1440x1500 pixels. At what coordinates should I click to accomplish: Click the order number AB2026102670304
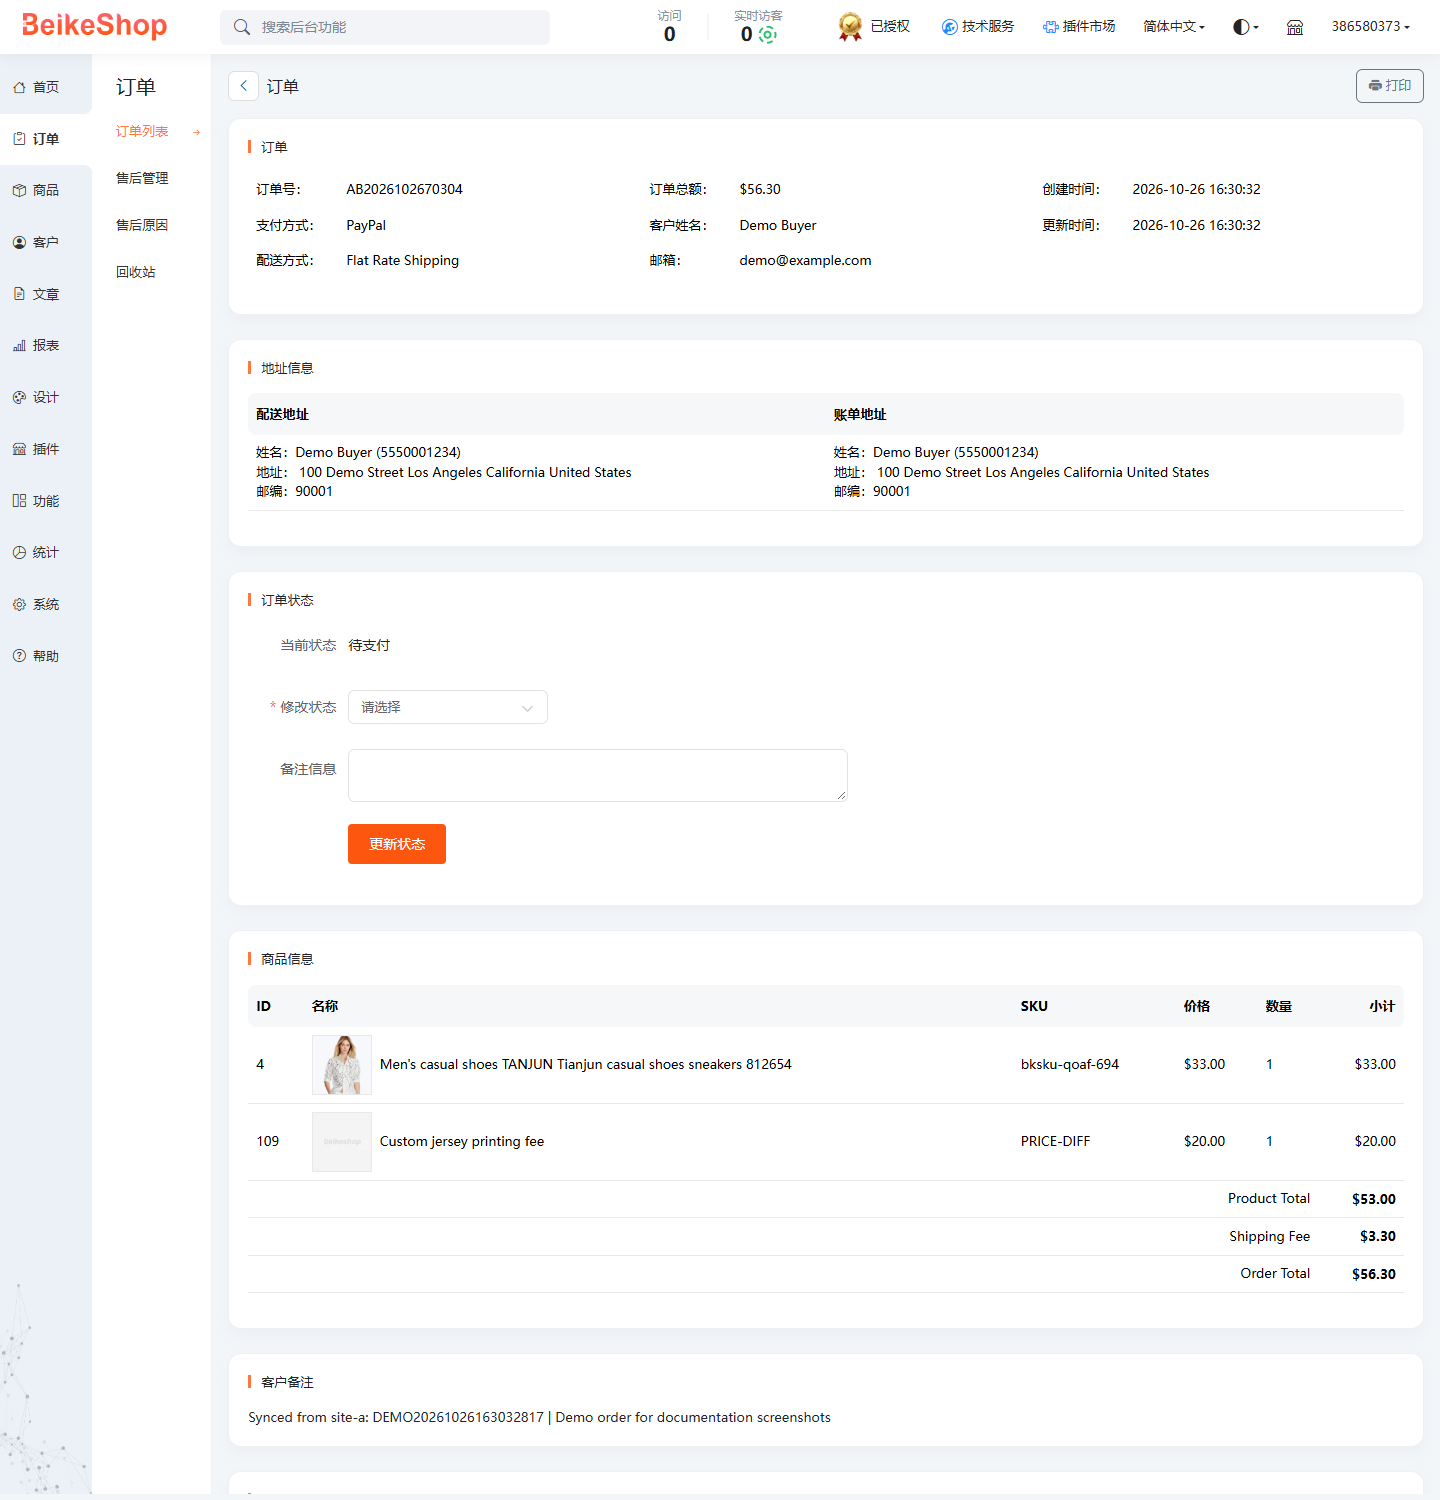point(405,189)
